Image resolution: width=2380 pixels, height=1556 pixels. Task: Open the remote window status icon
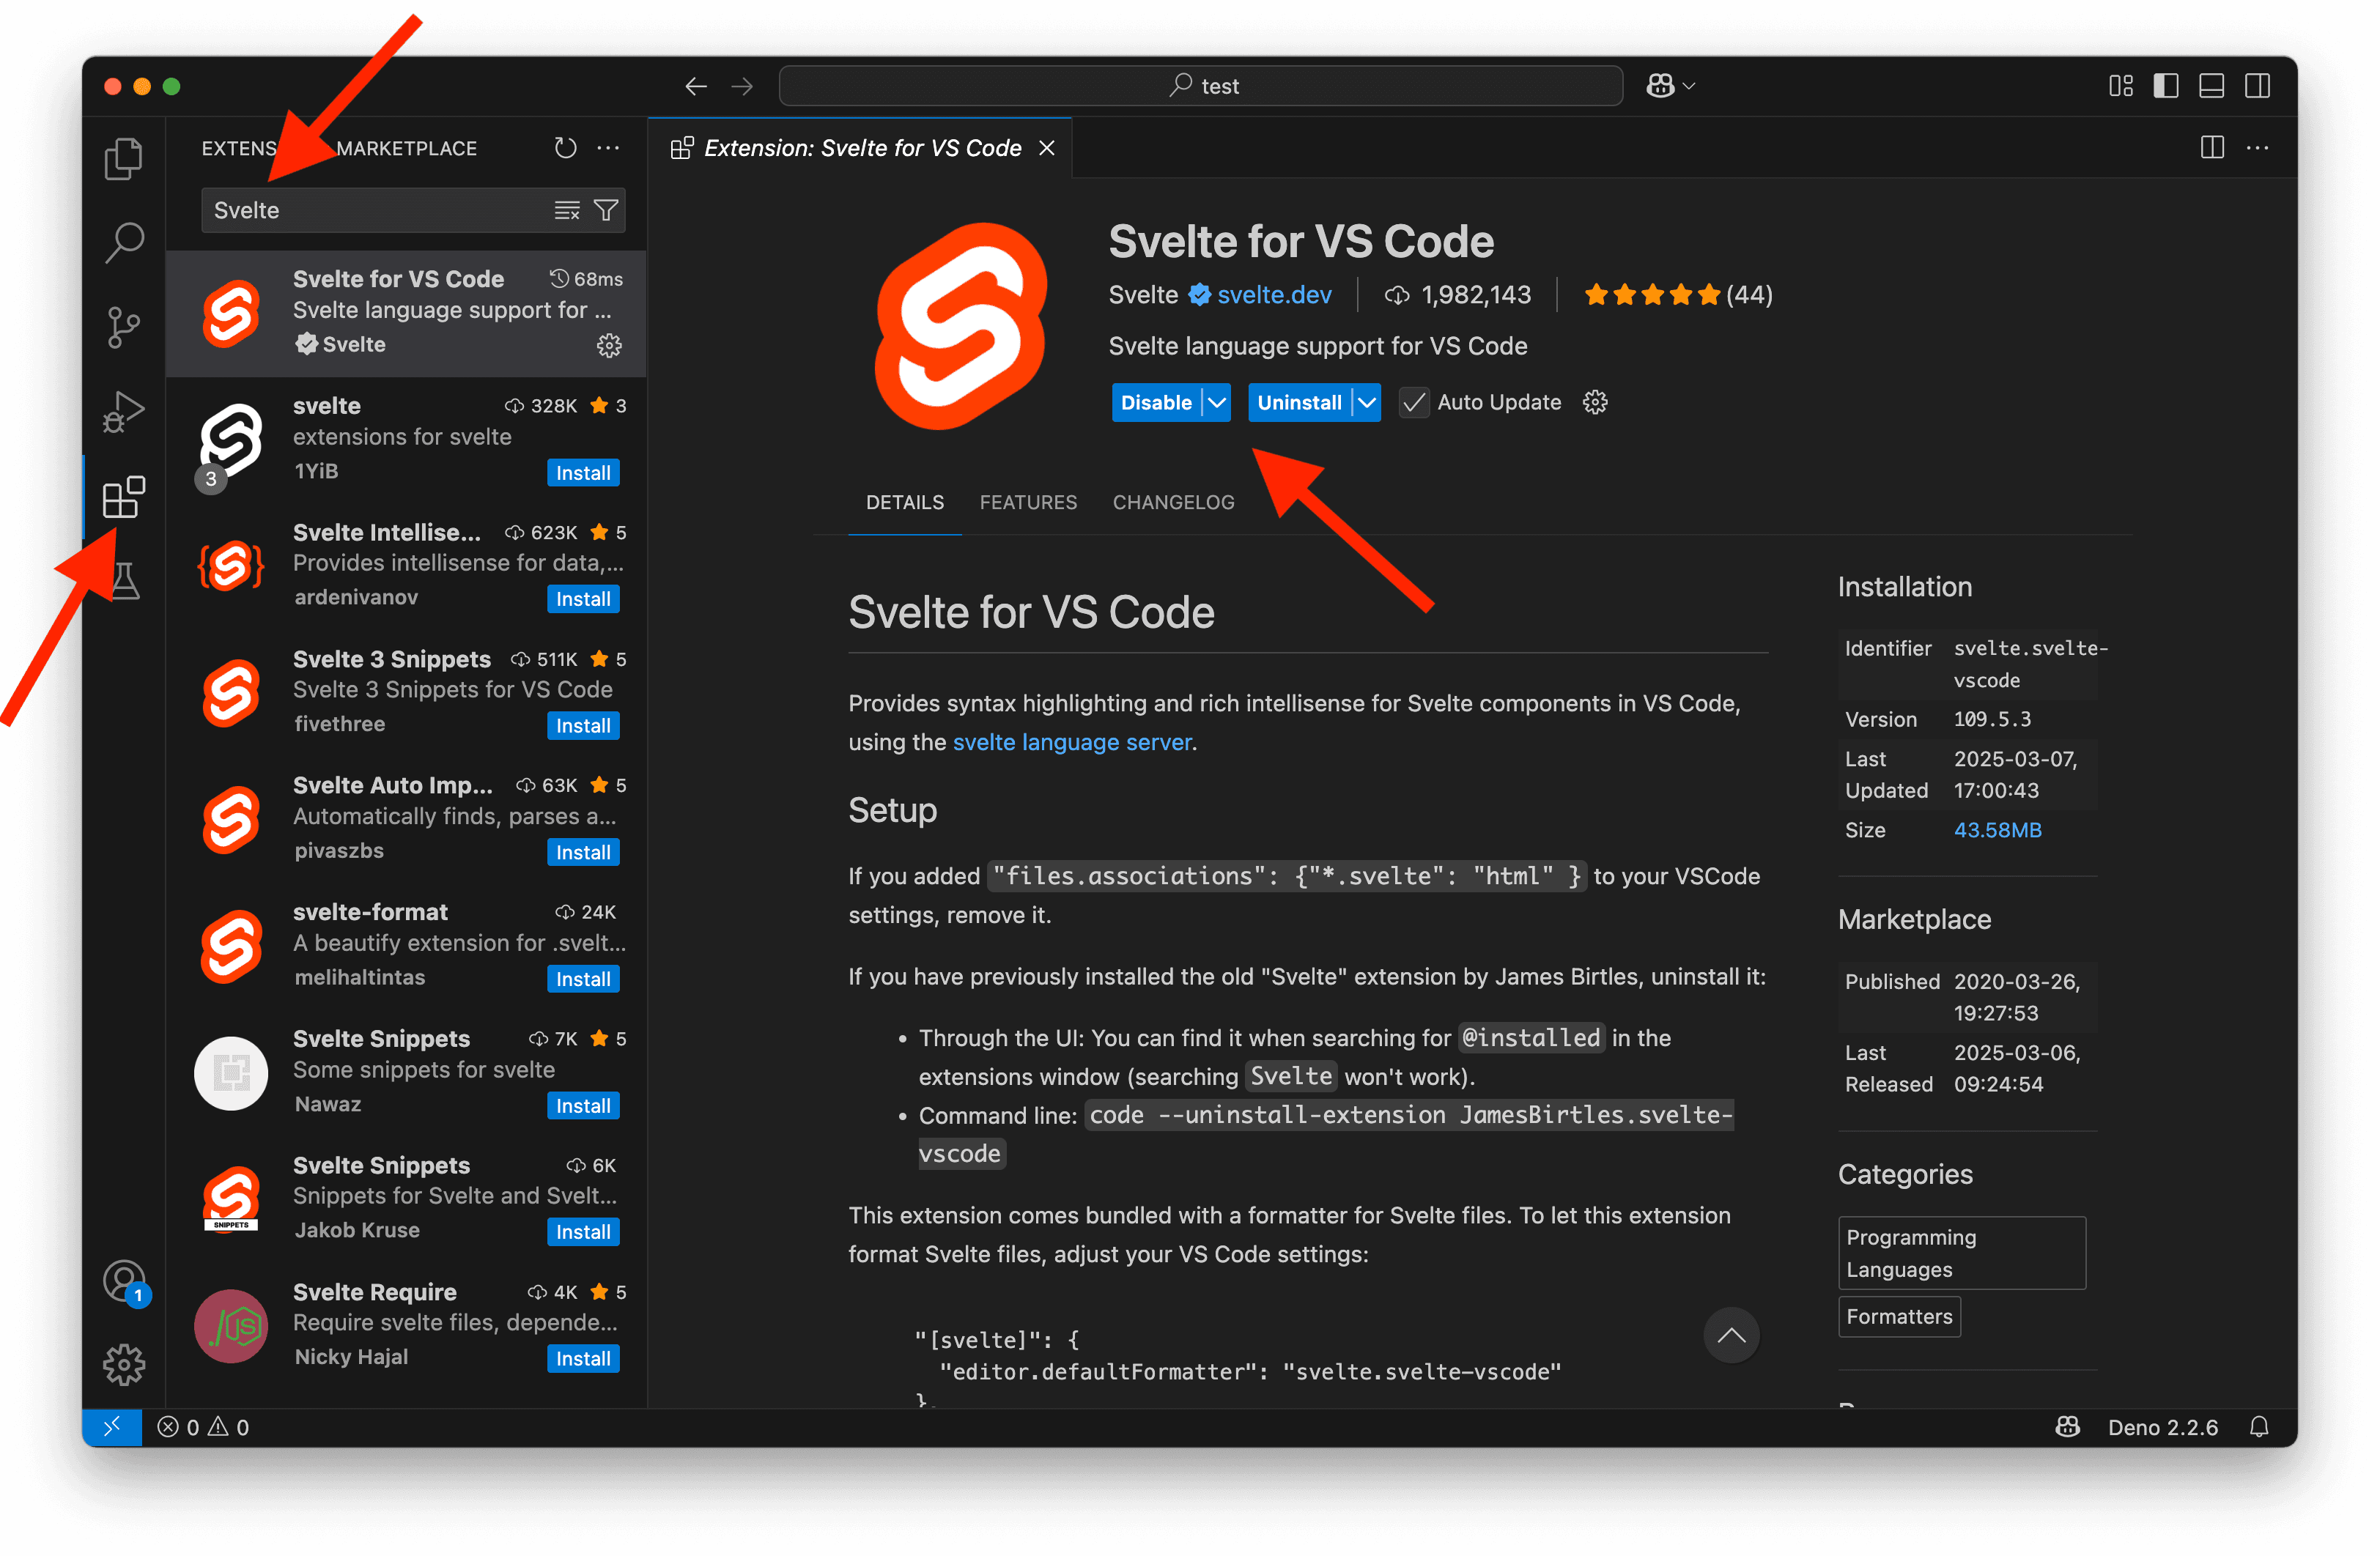coord(112,1427)
